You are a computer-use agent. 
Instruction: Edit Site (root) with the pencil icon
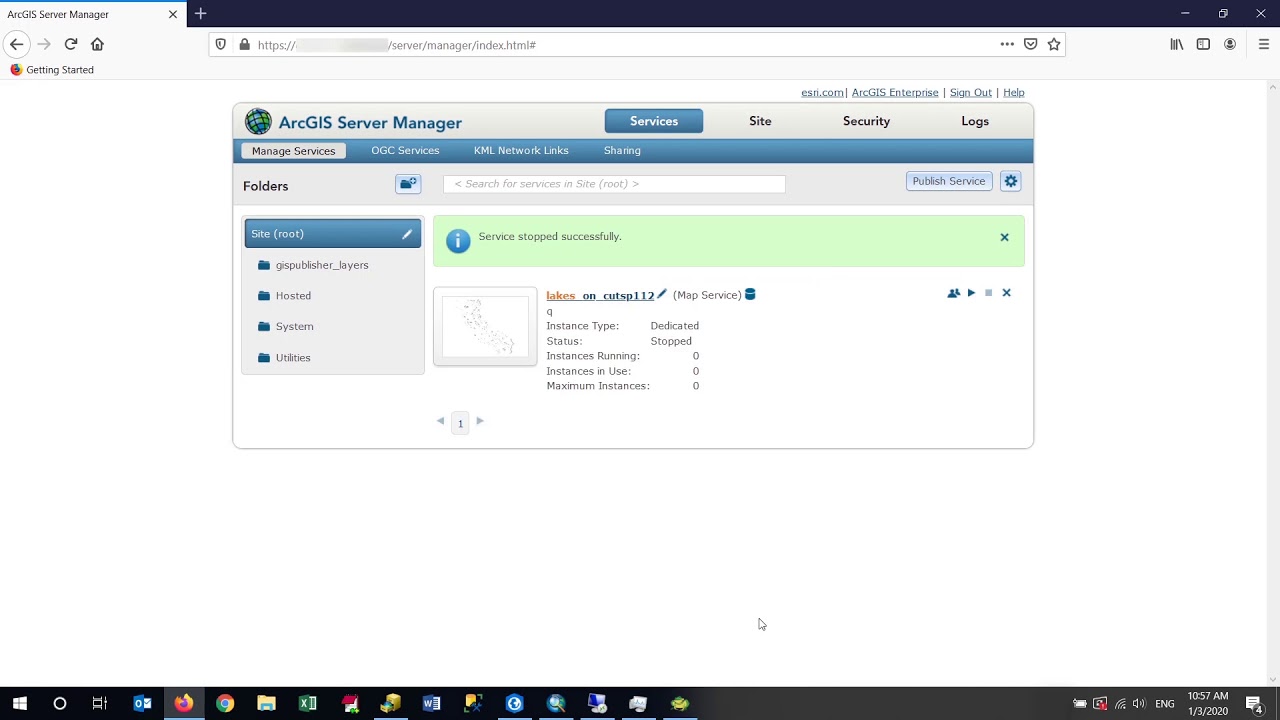[x=407, y=234]
